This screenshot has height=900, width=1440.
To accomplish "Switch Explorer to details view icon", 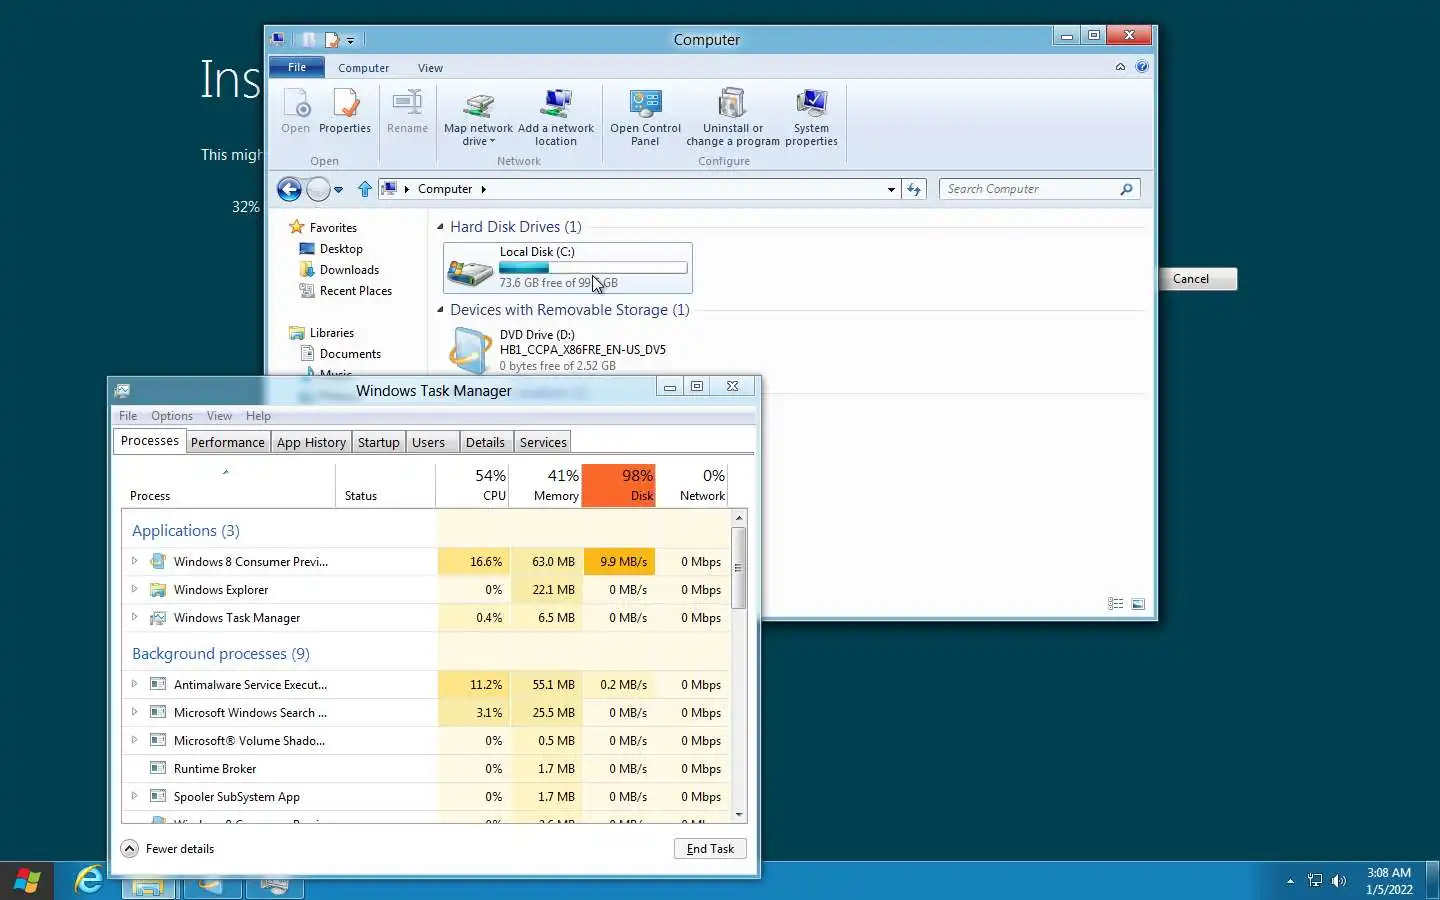I will [1116, 604].
